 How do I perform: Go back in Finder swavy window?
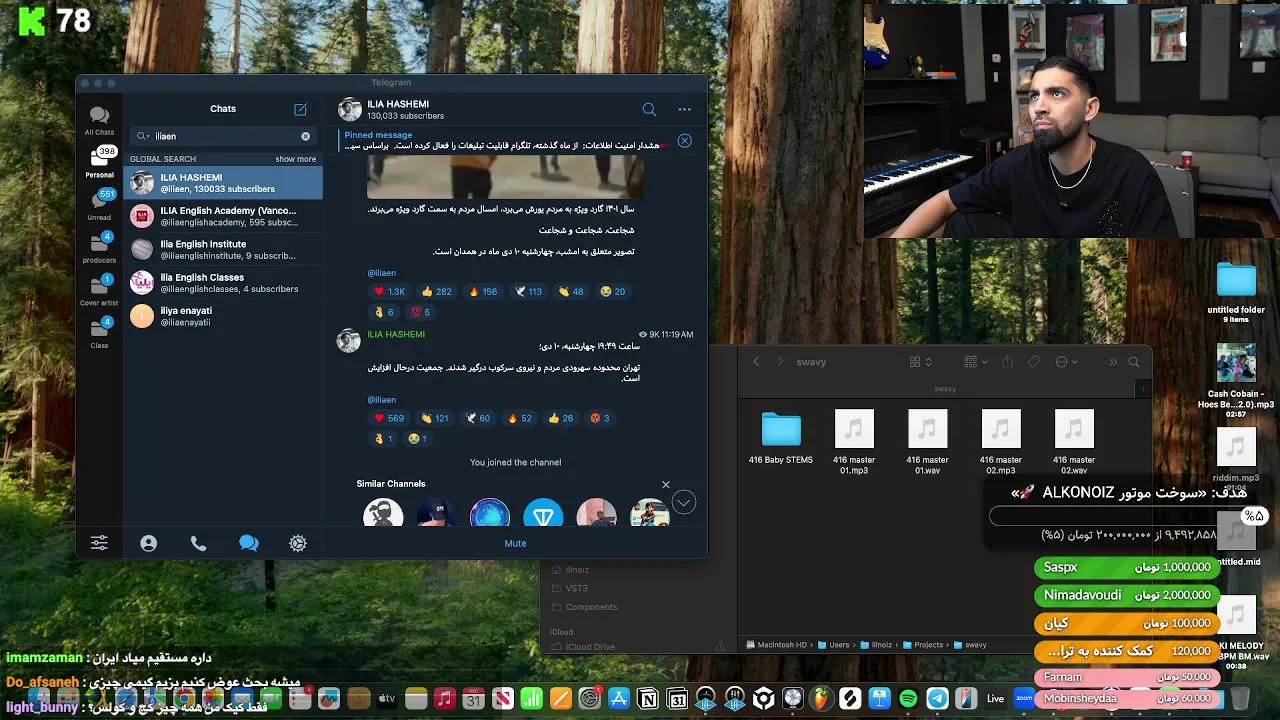(756, 362)
